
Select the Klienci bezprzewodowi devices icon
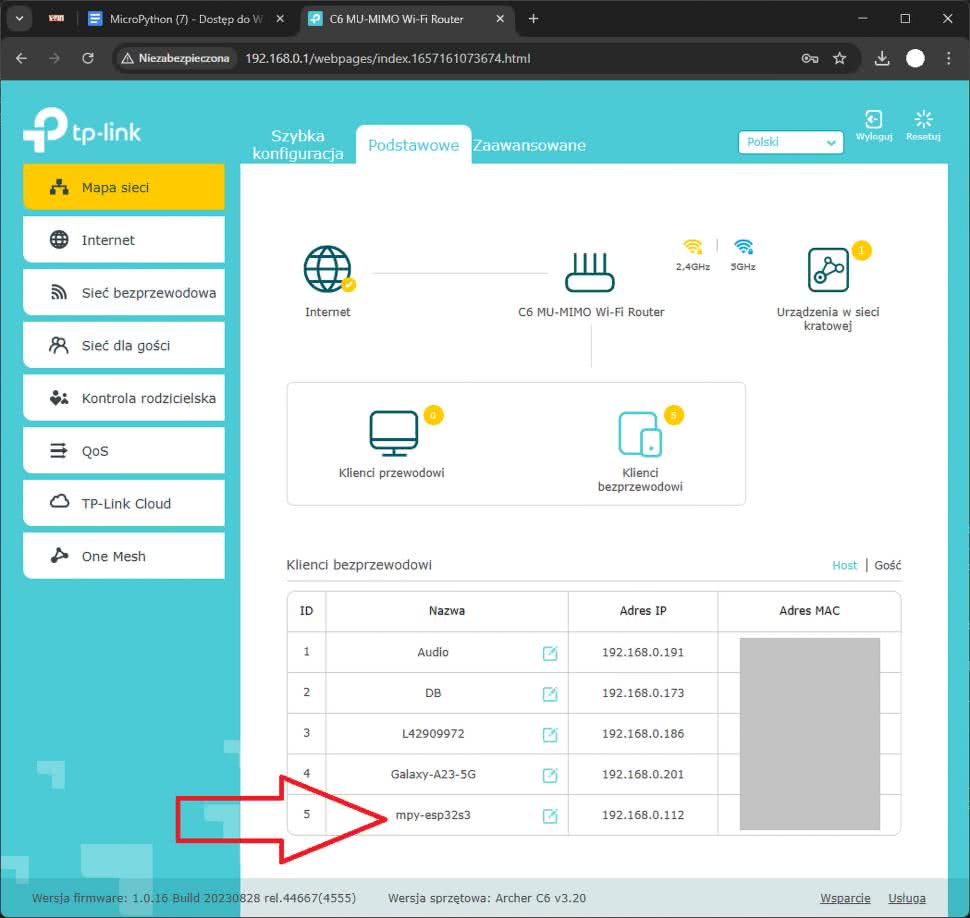[x=640, y=432]
